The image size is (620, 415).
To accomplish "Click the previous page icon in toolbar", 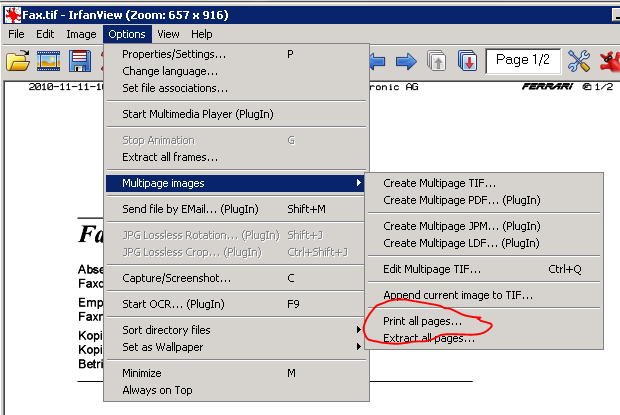I will click(437, 62).
